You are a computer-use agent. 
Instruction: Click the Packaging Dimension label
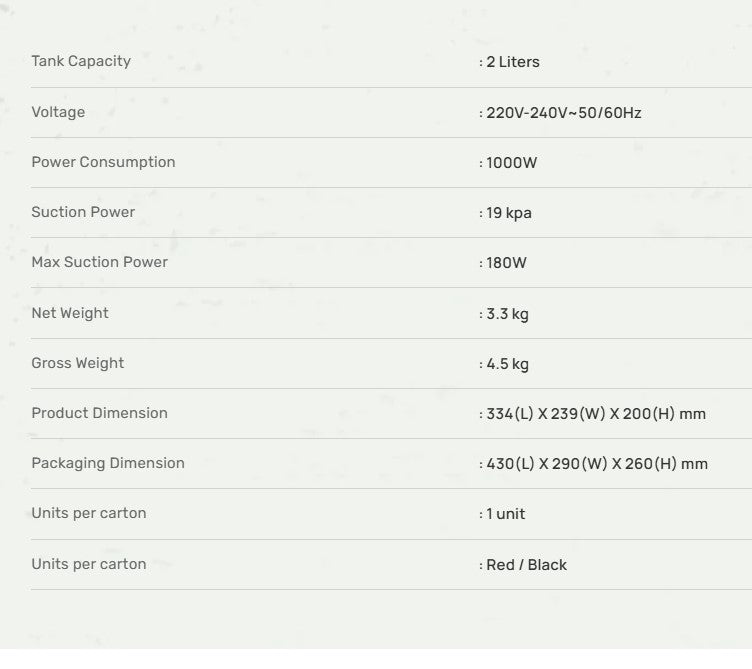click(108, 463)
